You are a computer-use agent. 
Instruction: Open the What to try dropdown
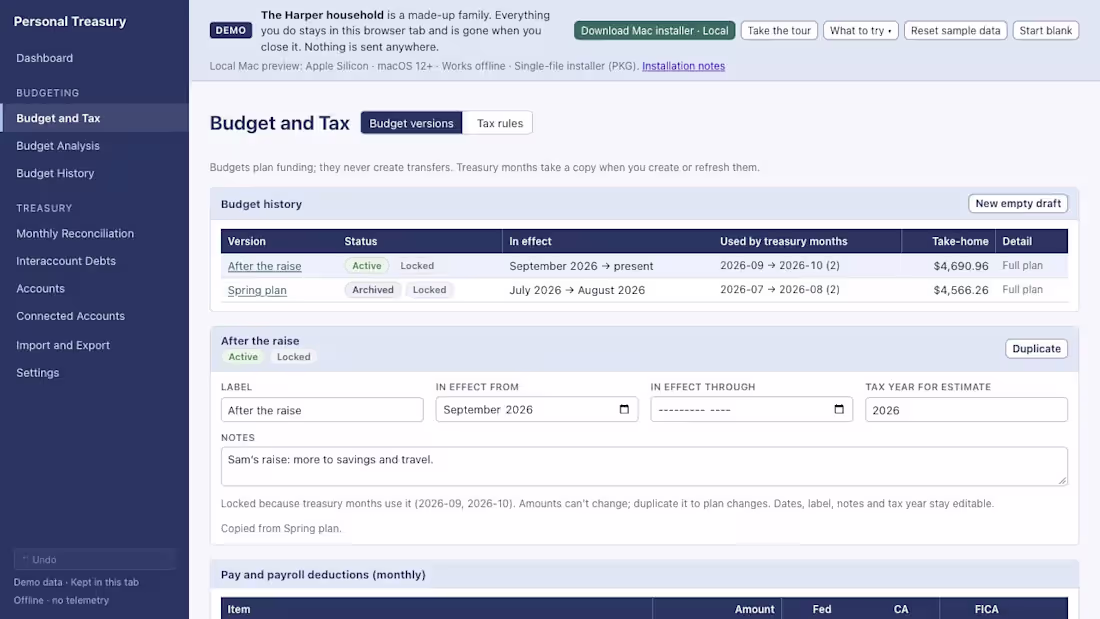(x=860, y=30)
